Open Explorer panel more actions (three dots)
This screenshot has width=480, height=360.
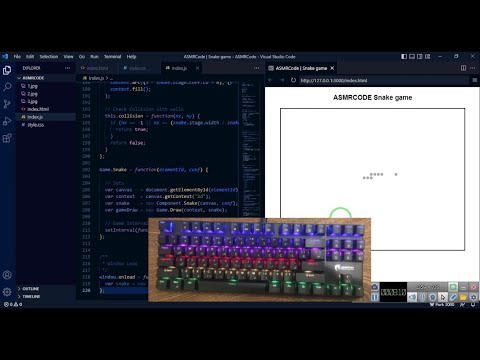[x=67, y=68]
